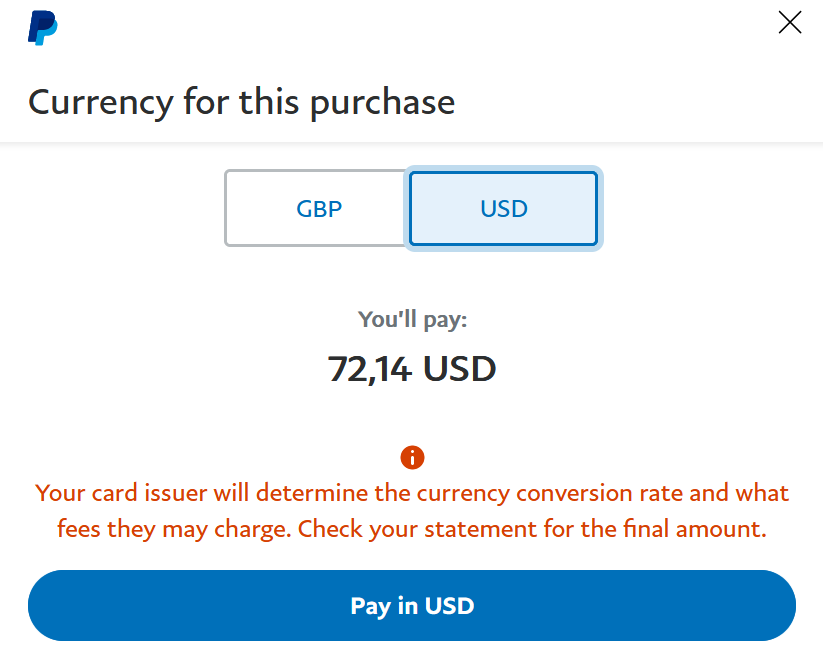The image size is (823, 671).
Task: Click Check your statement for the final amount
Action: pyautogui.click(x=532, y=529)
